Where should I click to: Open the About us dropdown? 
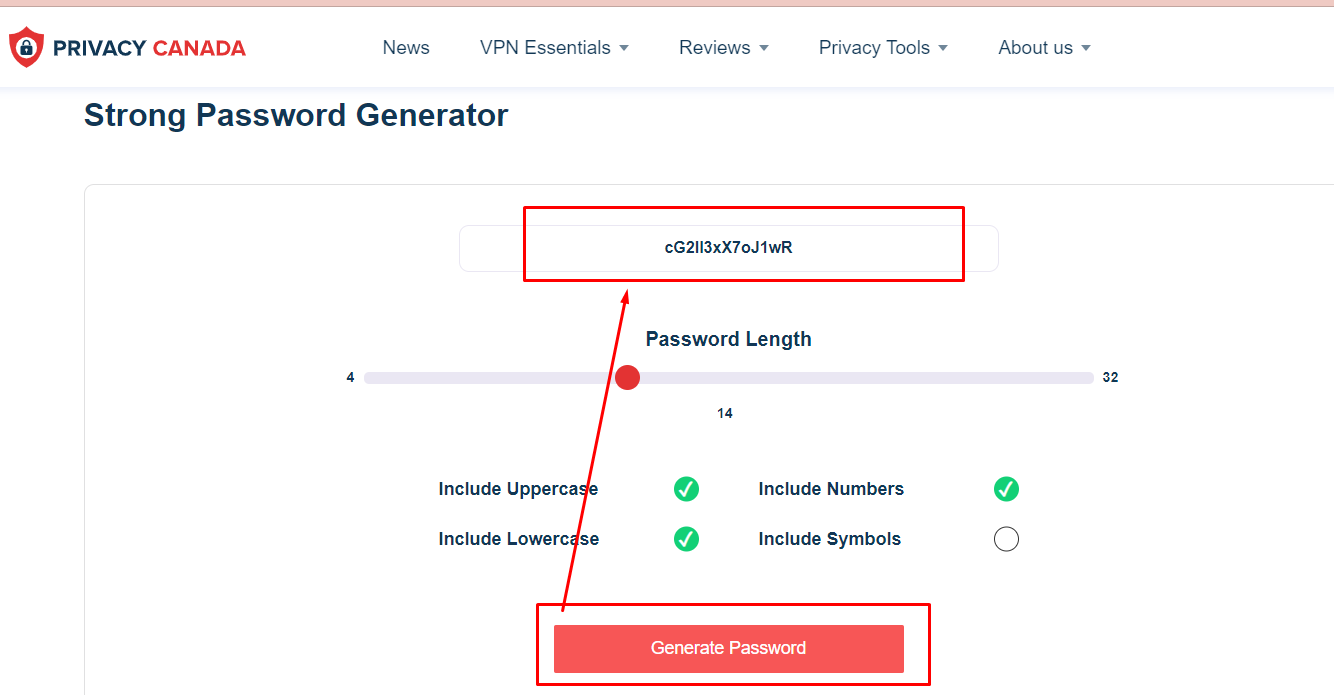(1043, 47)
